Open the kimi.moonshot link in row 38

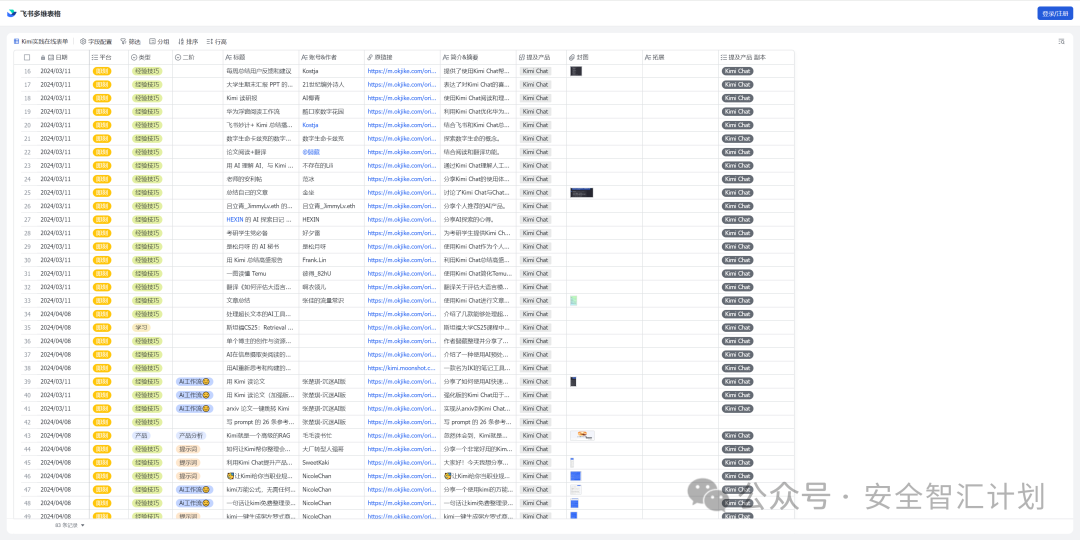pos(402,368)
